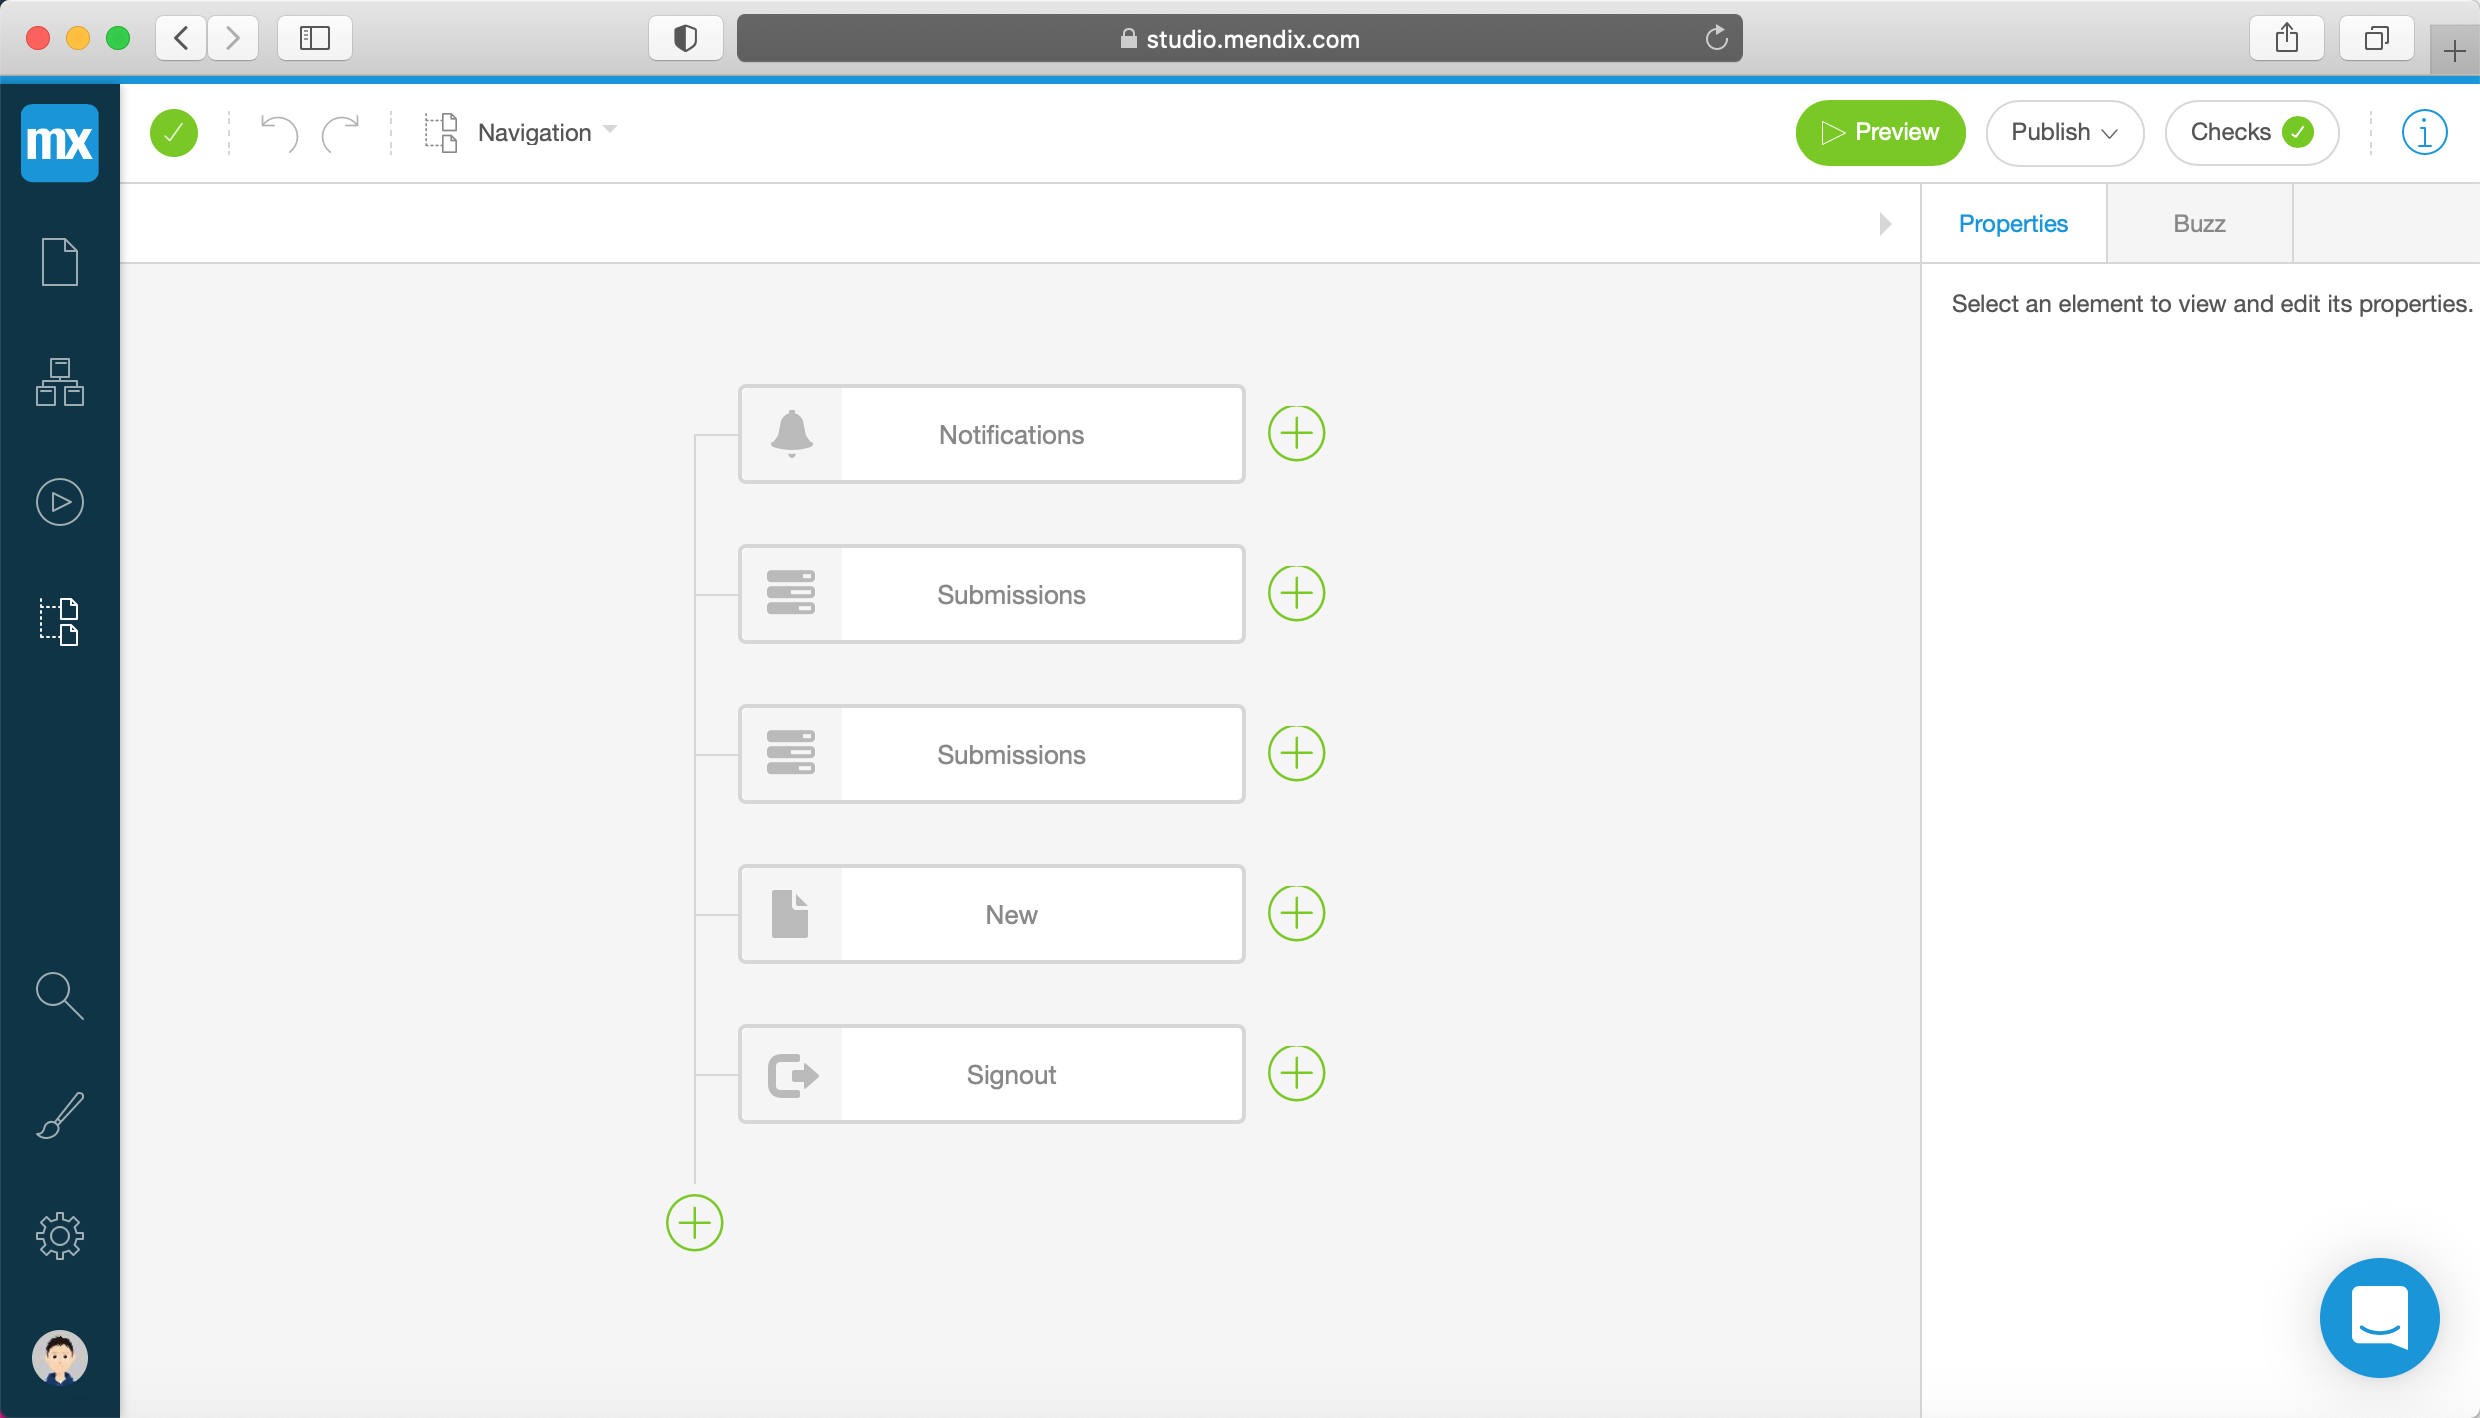
Task: Select the Properties tab
Action: coord(2013,224)
